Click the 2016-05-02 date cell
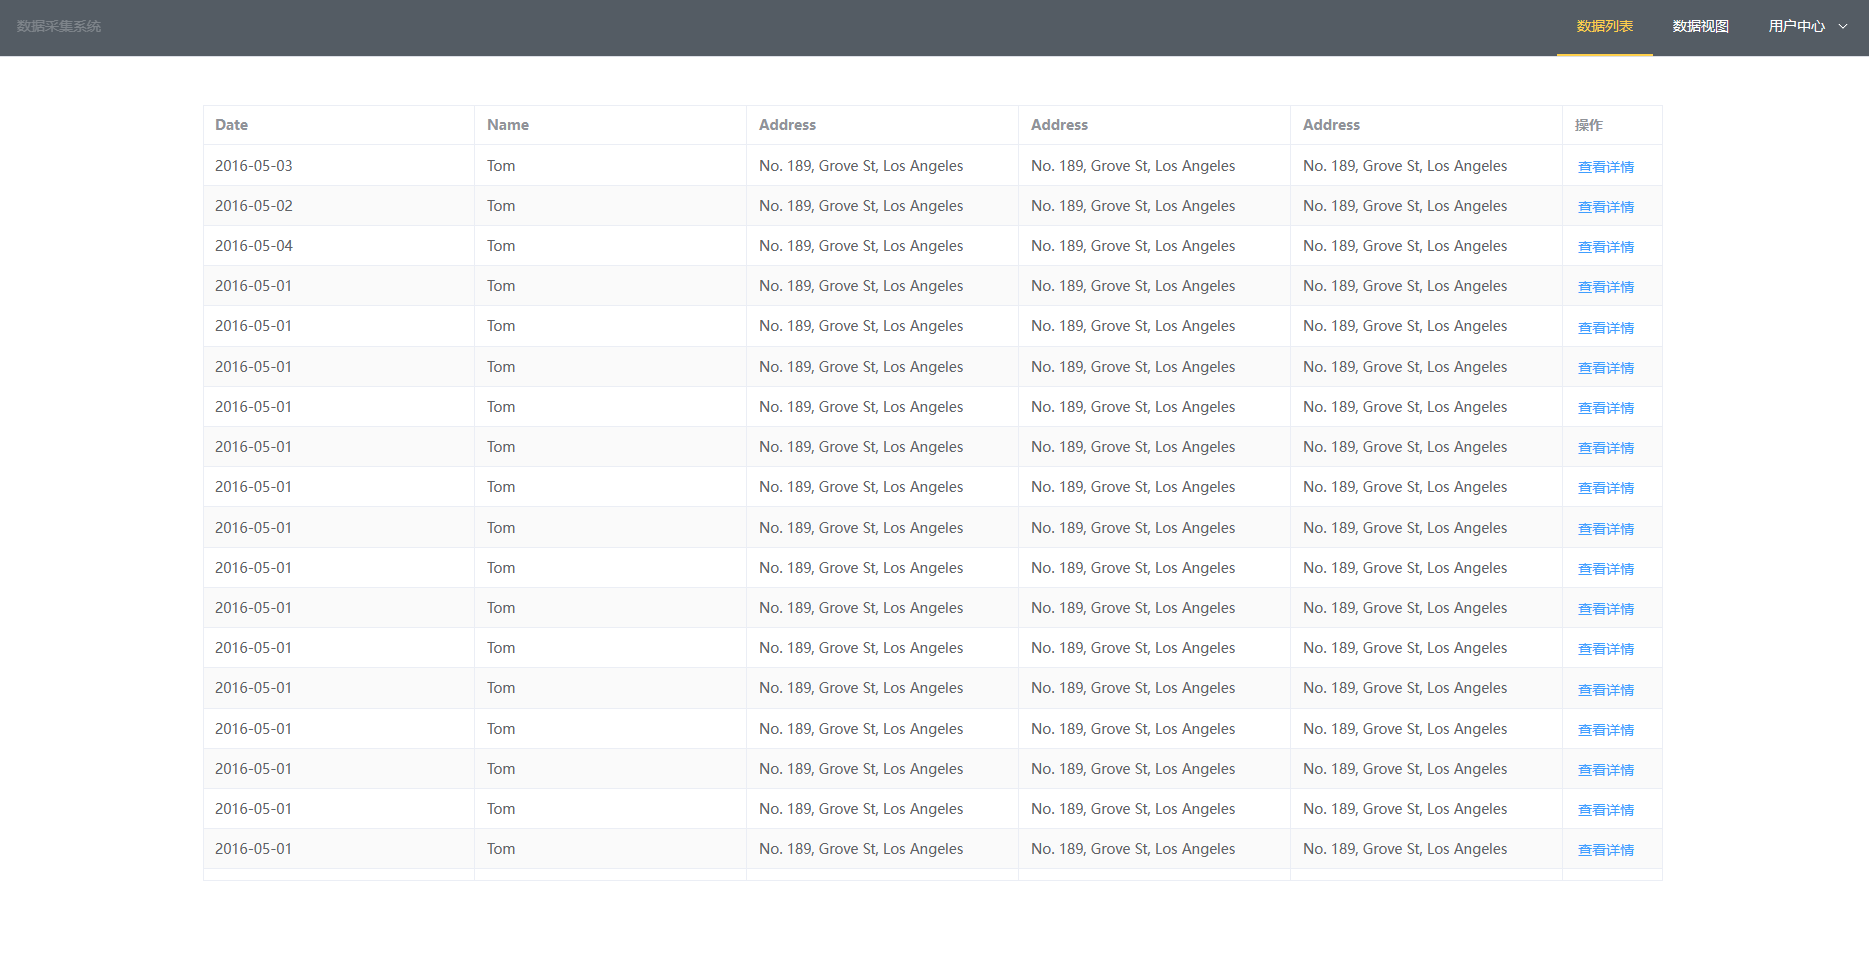Screen dimensions: 1869x963 click(x=254, y=206)
